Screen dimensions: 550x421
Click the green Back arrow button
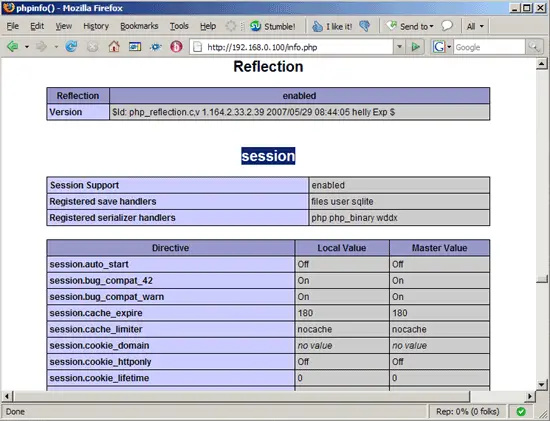pyautogui.click(x=13, y=46)
